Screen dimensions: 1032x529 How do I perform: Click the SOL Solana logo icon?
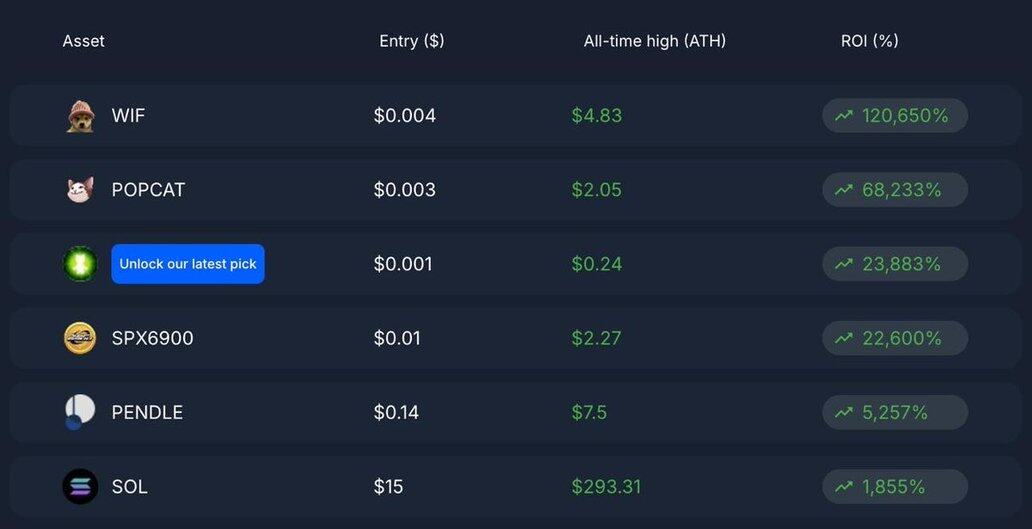tap(80, 487)
